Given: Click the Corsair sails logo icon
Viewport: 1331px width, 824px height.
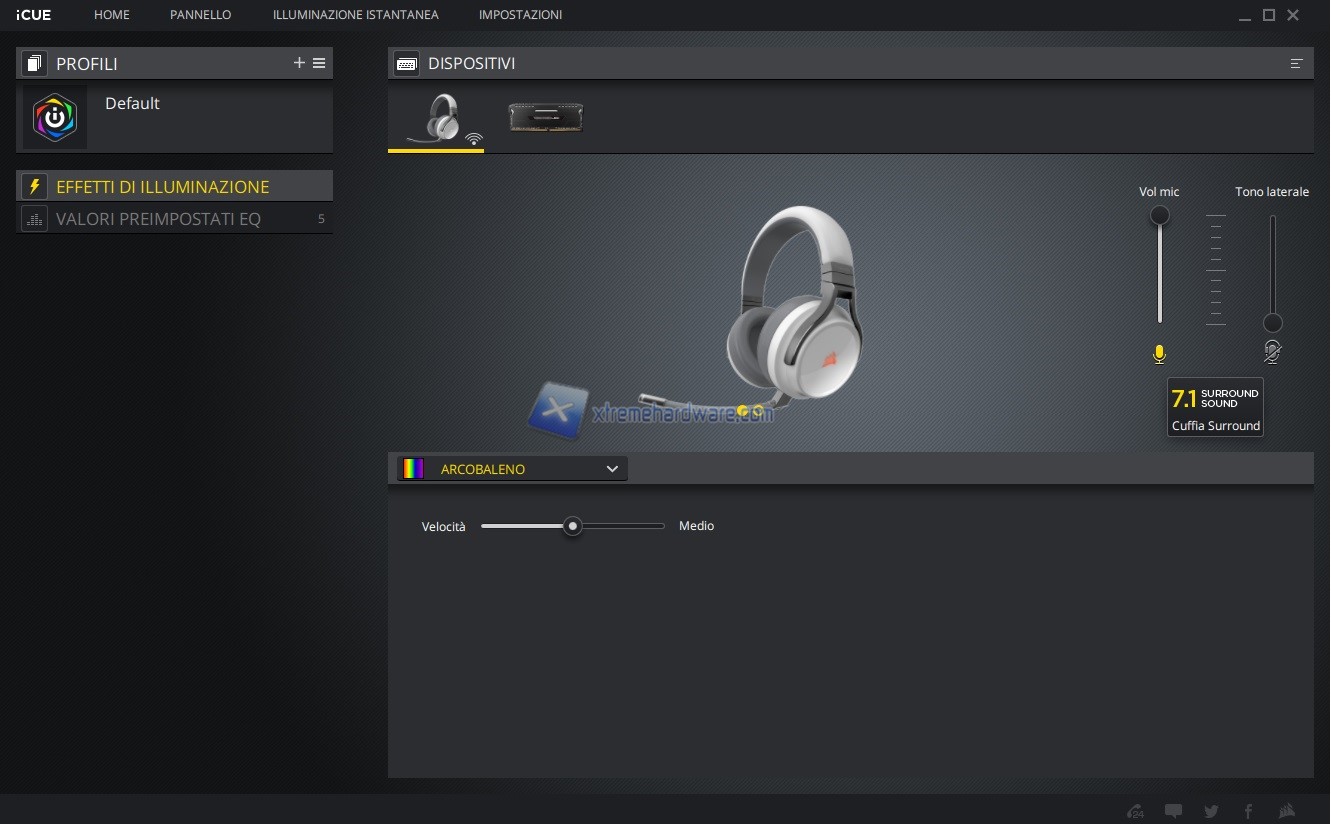Looking at the screenshot, I should coord(1288,811).
